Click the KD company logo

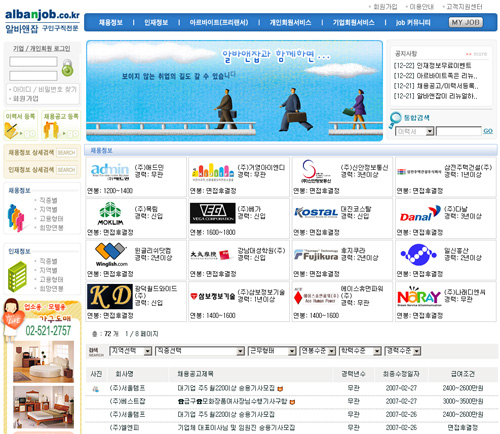(110, 296)
